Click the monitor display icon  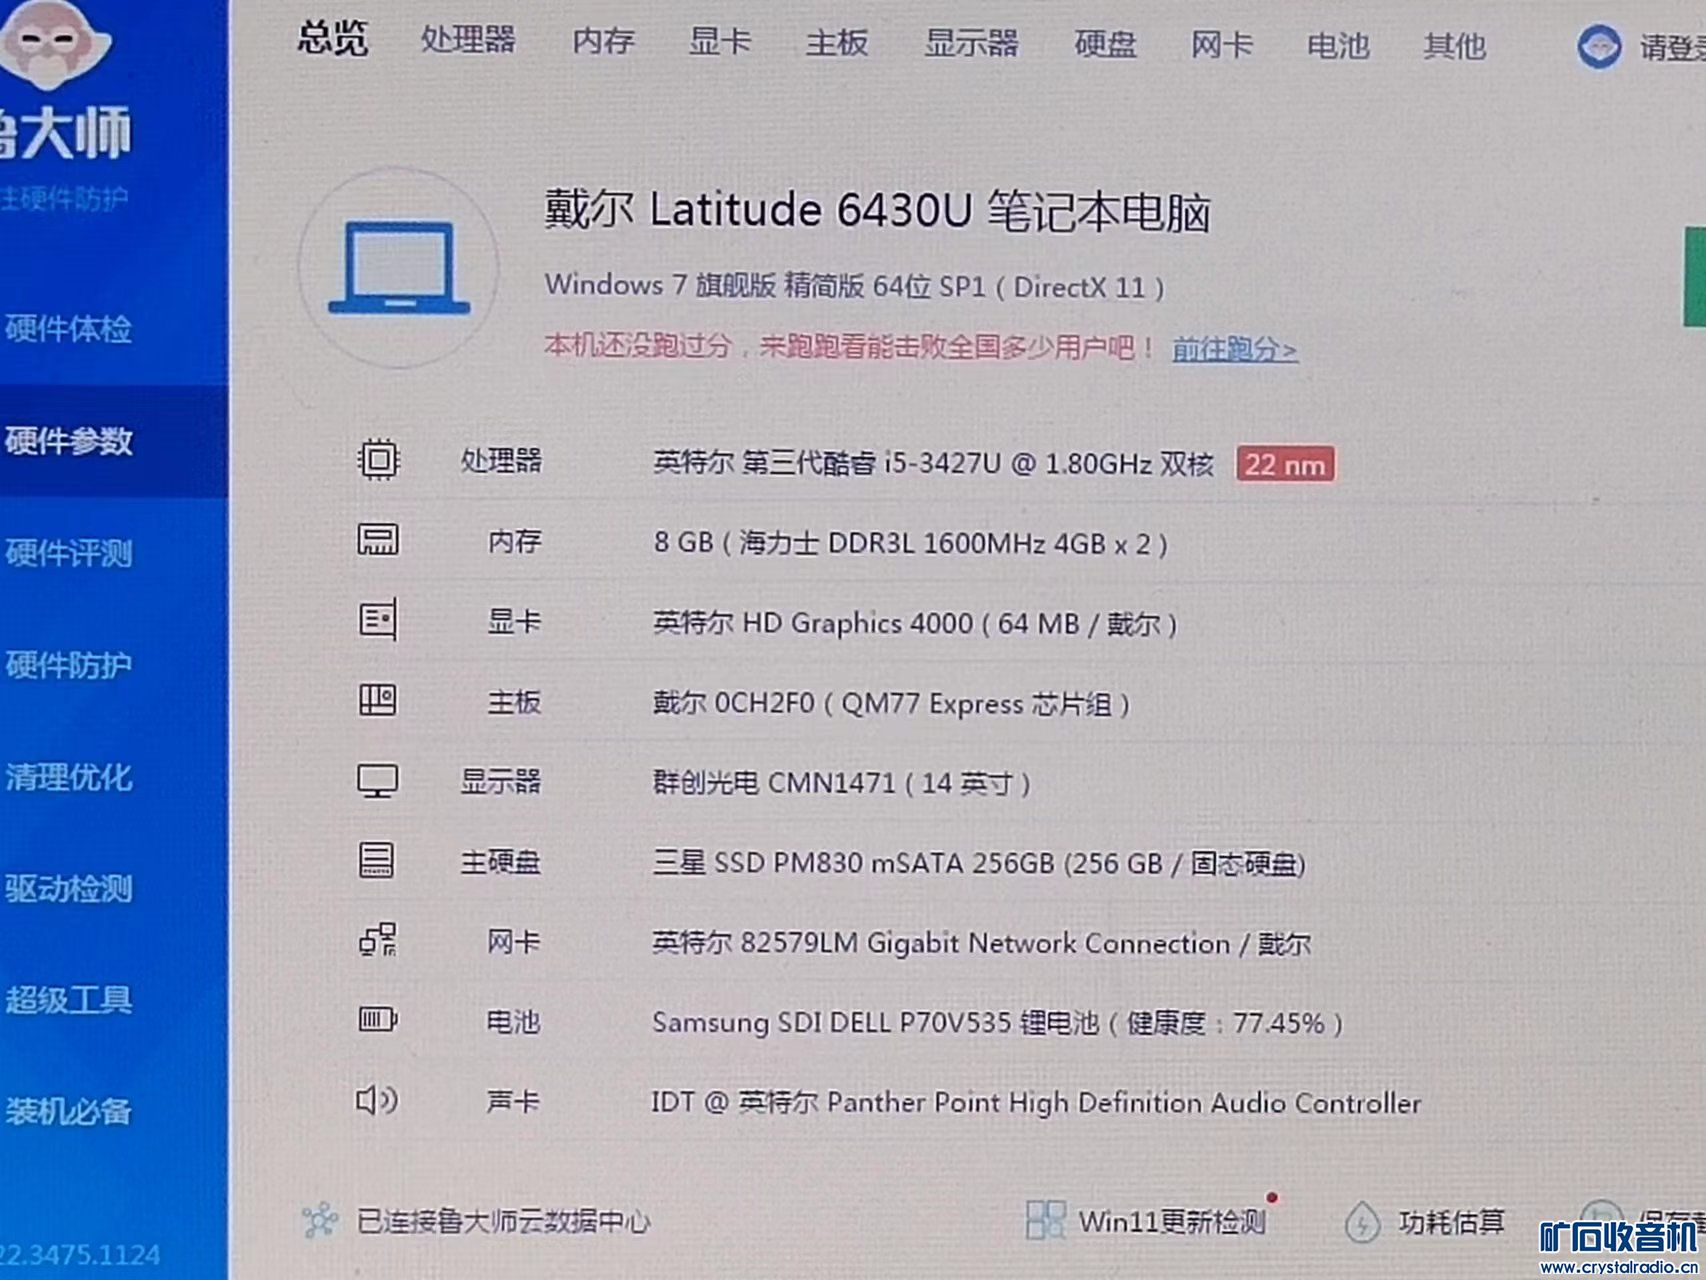click(378, 781)
